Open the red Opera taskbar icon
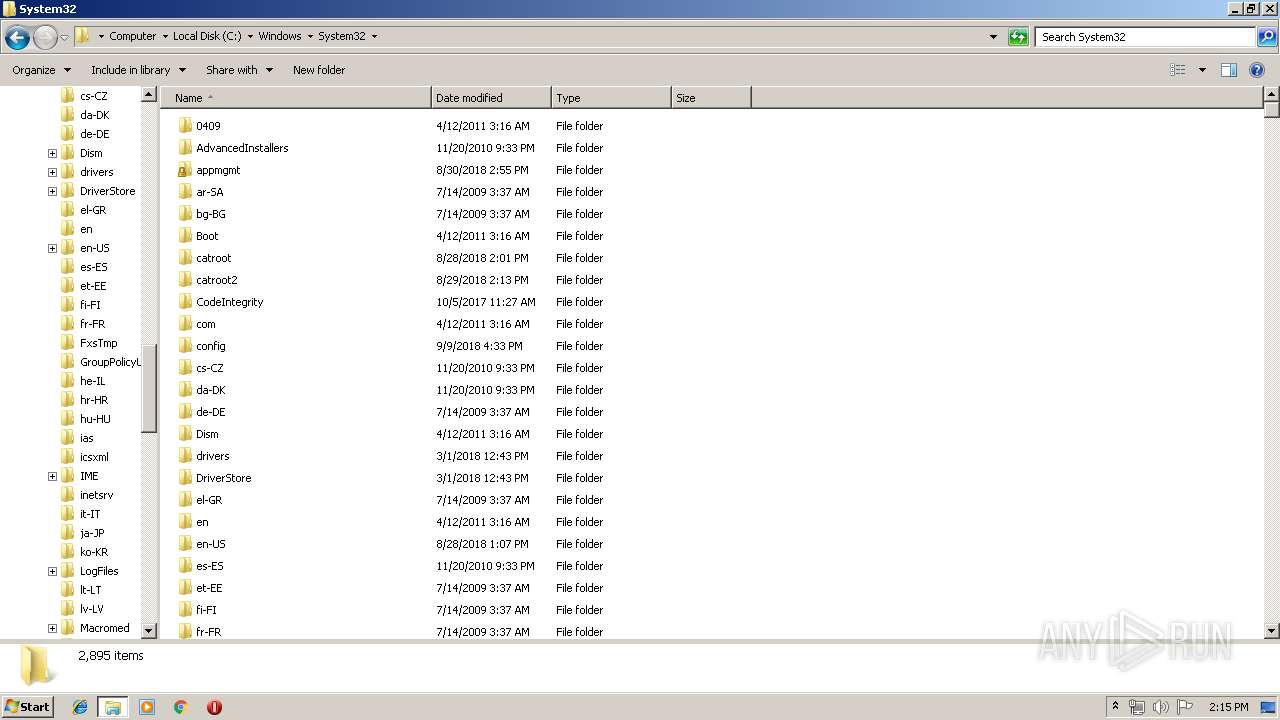The width and height of the screenshot is (1280, 720). click(x=214, y=707)
